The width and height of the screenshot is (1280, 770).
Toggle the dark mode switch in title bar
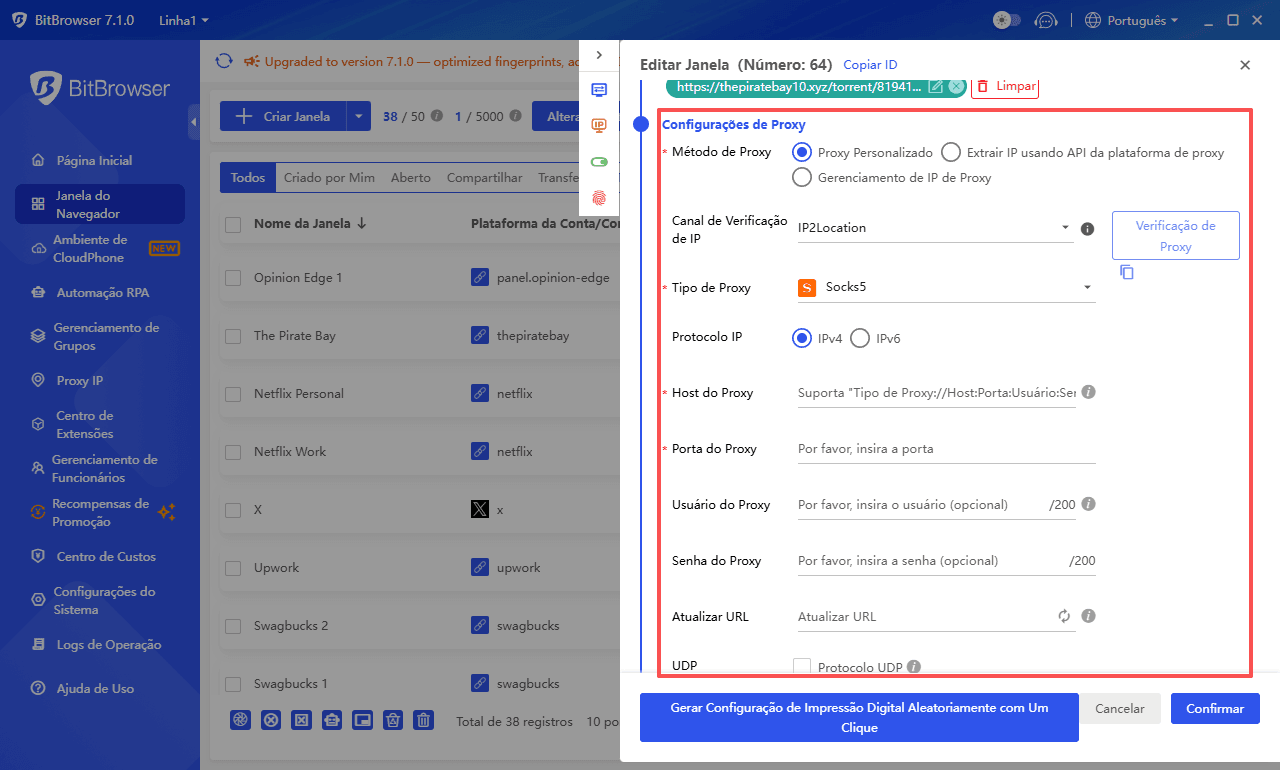pos(1006,20)
